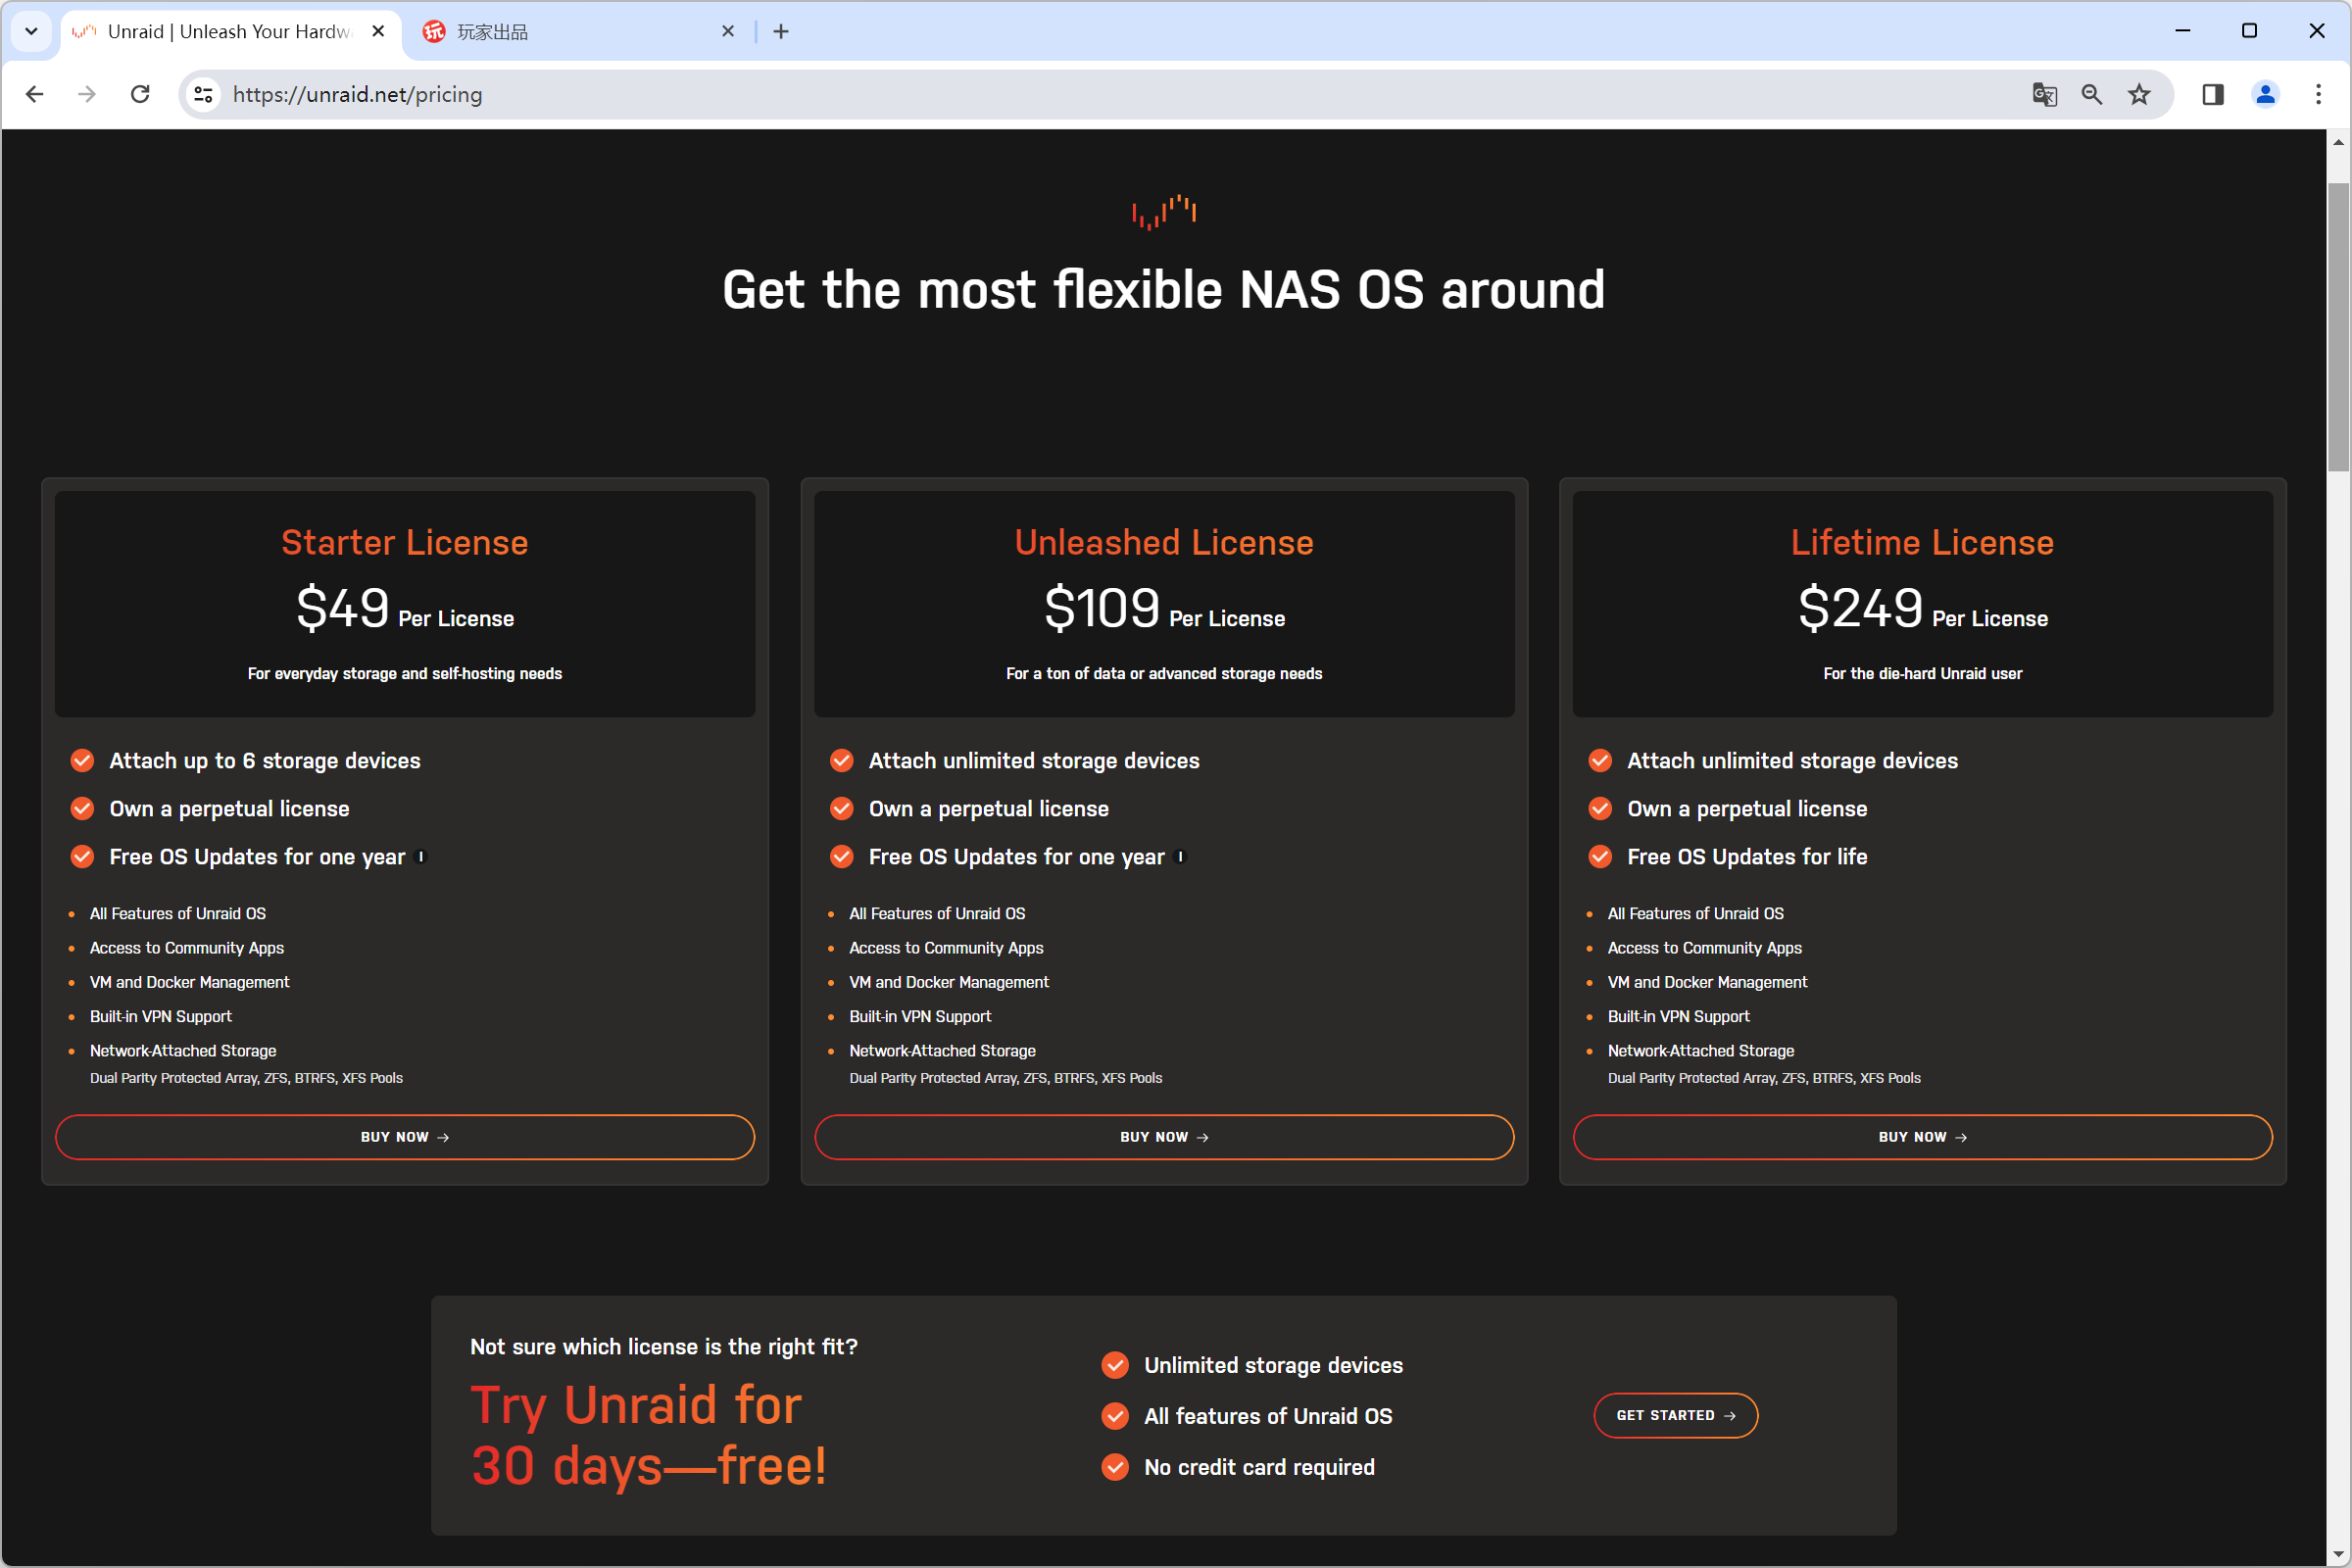Click Get Started for free trial

pos(1675,1415)
